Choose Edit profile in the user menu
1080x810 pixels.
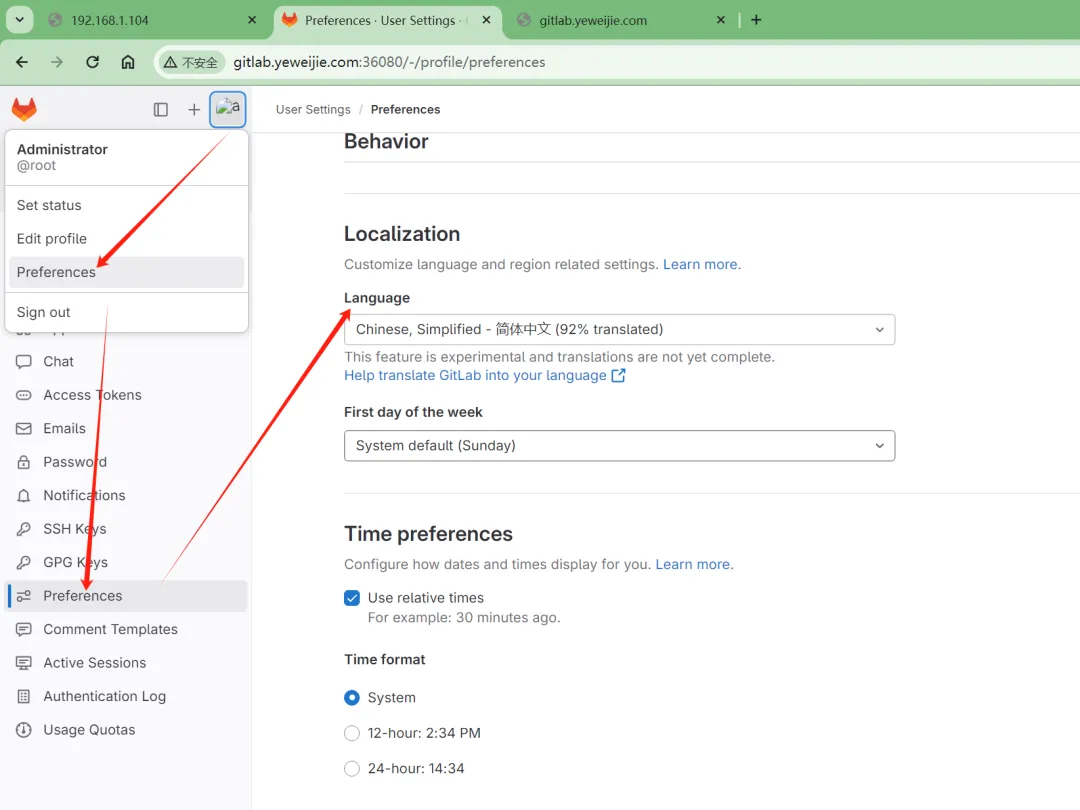[x=52, y=239]
